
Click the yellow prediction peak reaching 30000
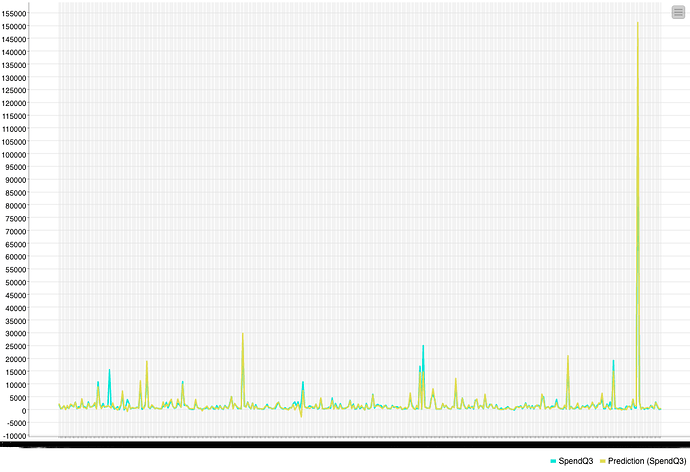click(x=242, y=334)
